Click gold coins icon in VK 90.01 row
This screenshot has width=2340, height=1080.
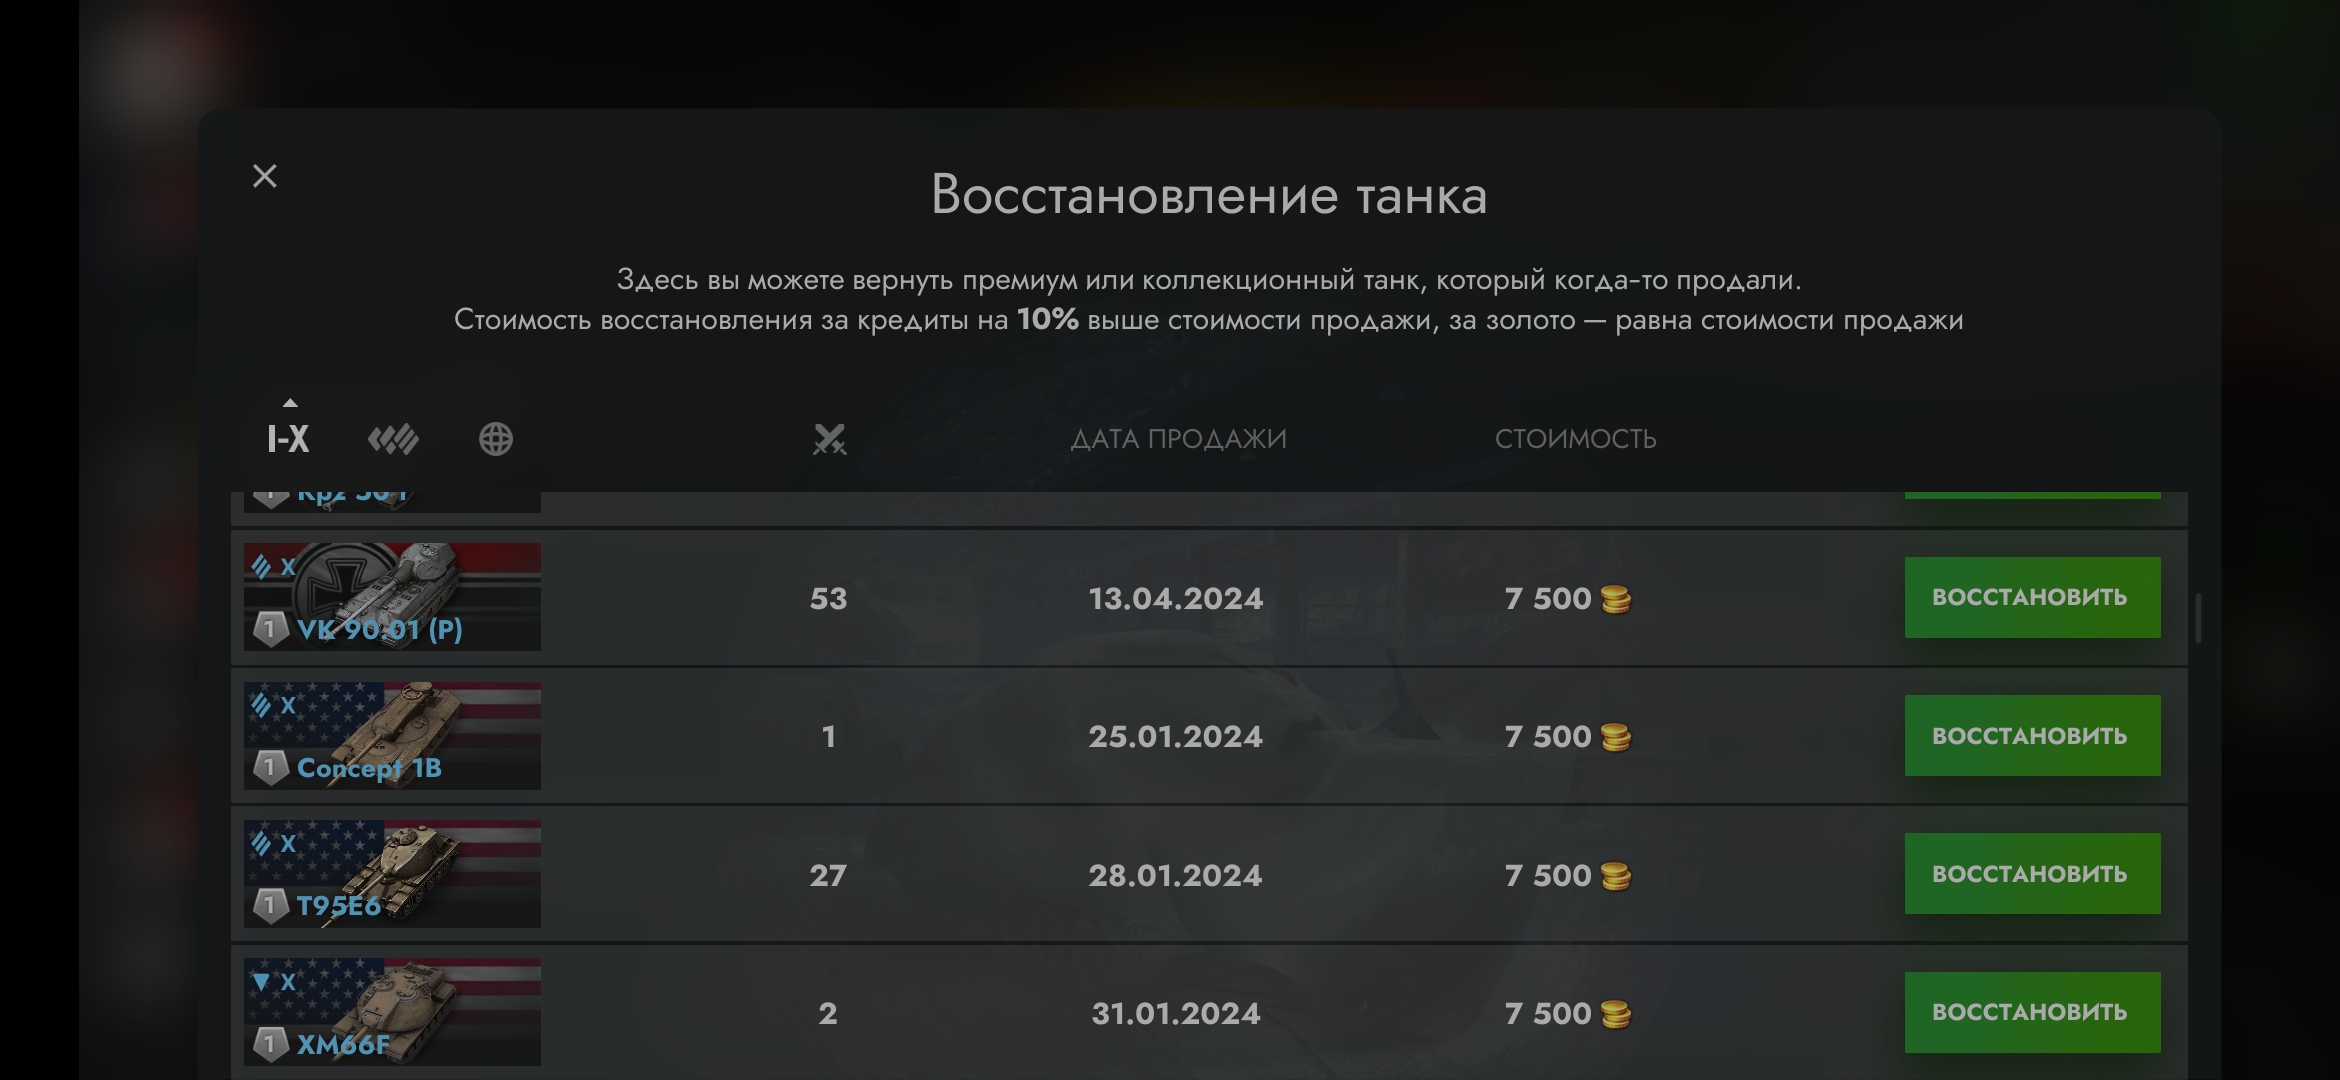(x=1616, y=599)
